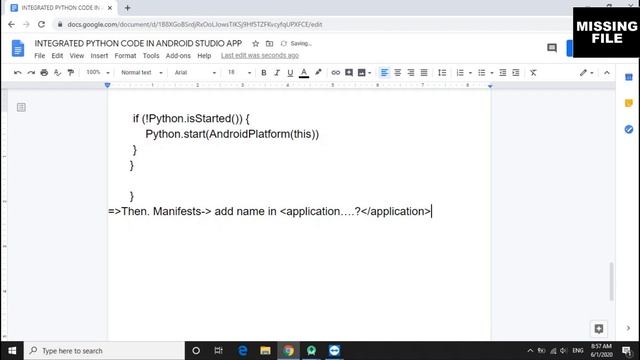Enable Right align
640x360 pixels.
click(x=411, y=73)
